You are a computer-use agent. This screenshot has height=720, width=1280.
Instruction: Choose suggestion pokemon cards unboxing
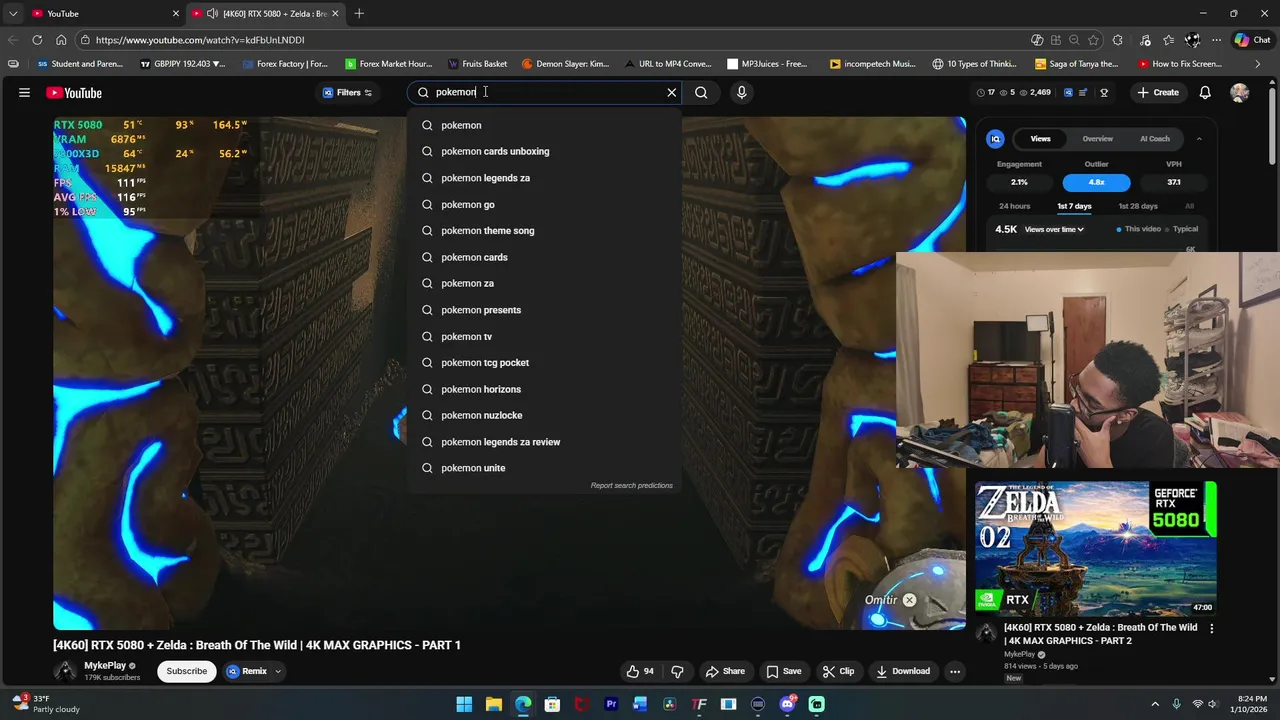(x=544, y=151)
